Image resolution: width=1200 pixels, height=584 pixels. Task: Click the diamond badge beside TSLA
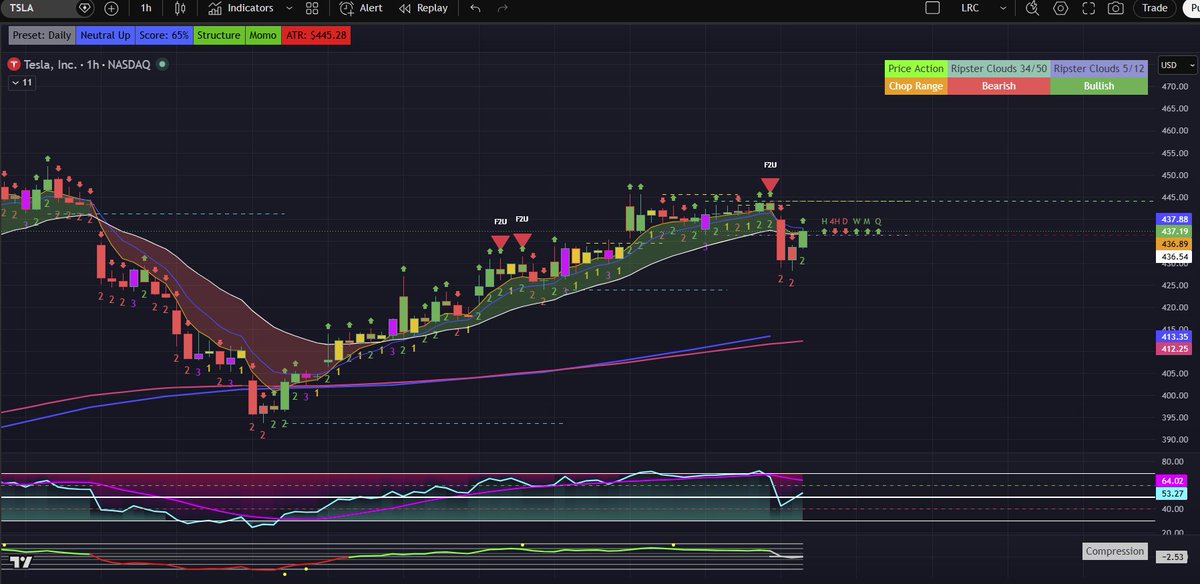85,8
